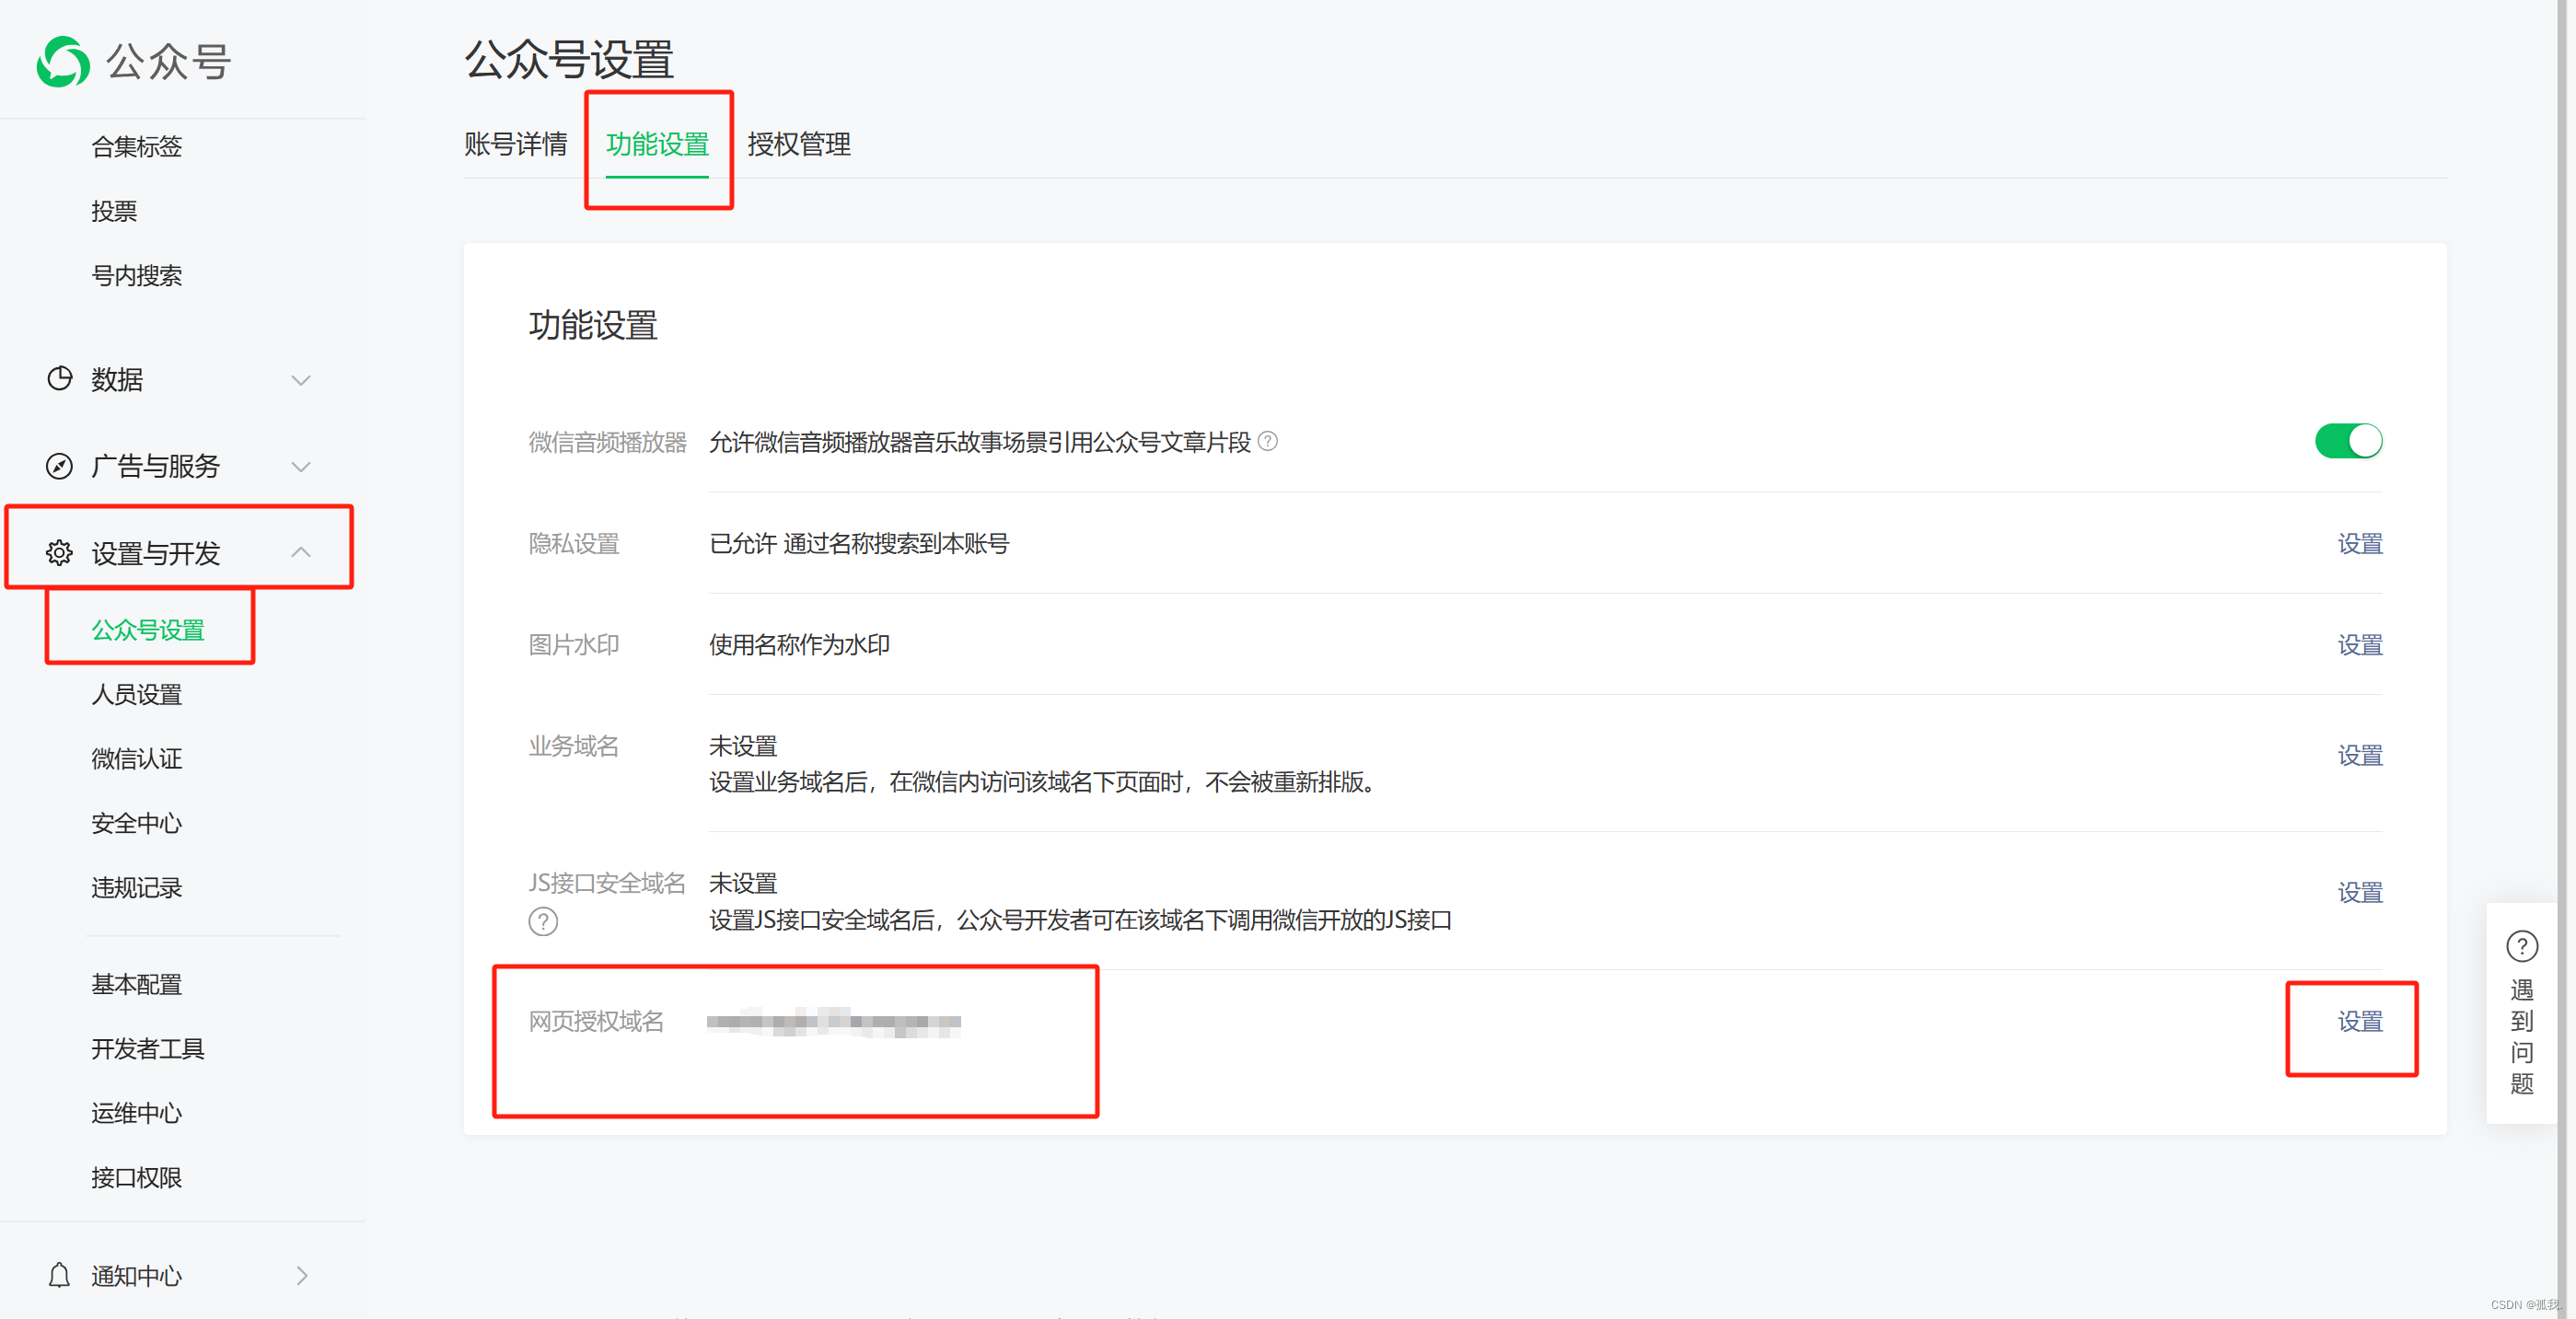The height and width of the screenshot is (1319, 2576).
Task: Open 人员设置 in the sidebar
Action: coord(137,695)
